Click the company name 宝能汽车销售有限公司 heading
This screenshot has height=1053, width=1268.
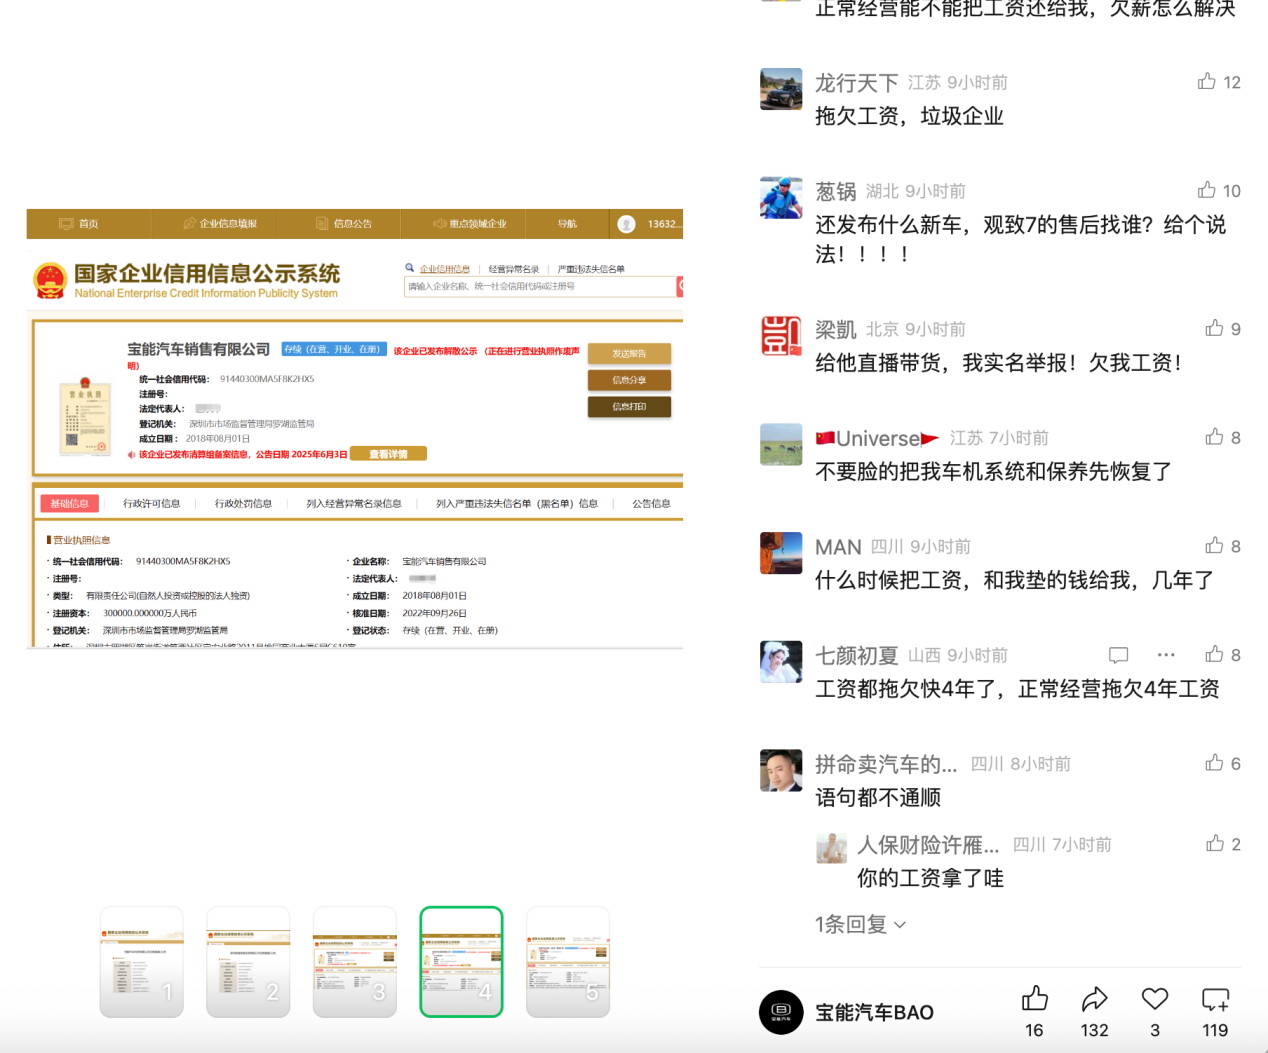(x=199, y=349)
